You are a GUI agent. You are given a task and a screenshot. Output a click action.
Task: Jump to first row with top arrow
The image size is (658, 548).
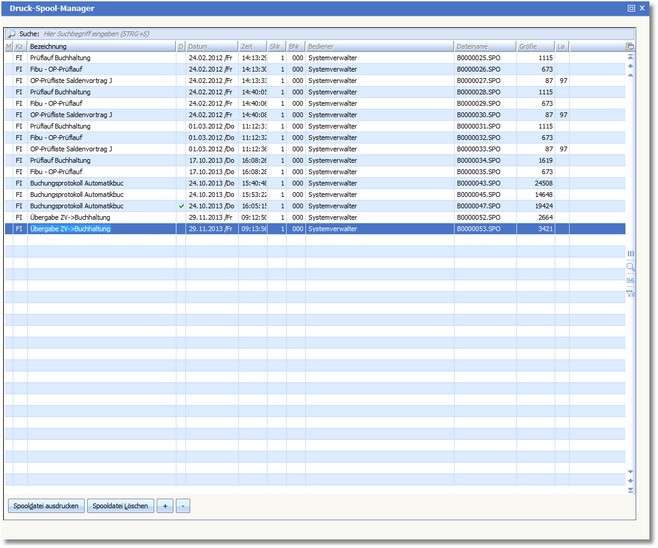[x=630, y=57]
